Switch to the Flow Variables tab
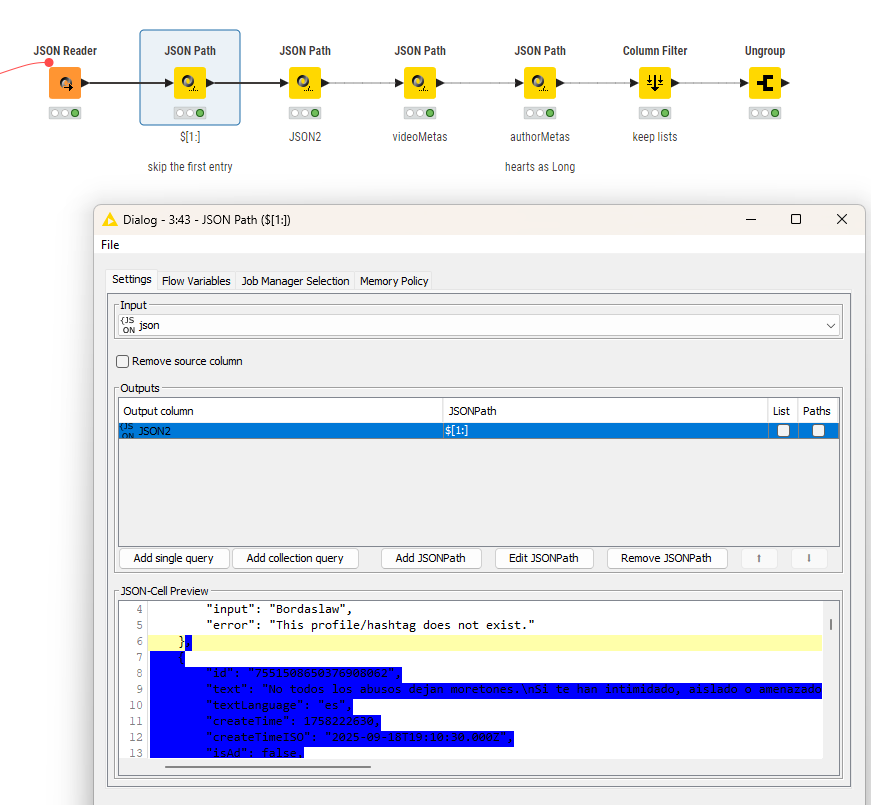The height and width of the screenshot is (805, 871). [196, 281]
